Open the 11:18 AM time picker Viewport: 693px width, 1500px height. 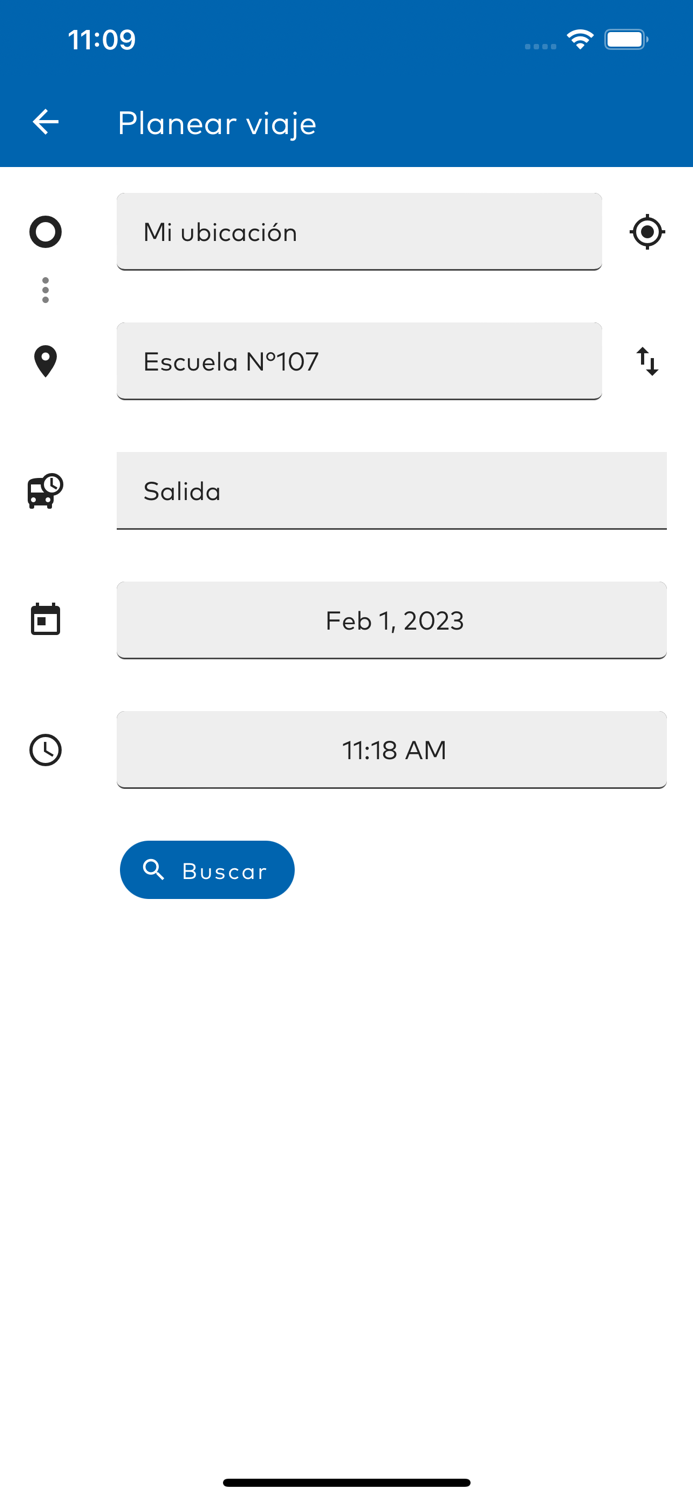tap(391, 750)
